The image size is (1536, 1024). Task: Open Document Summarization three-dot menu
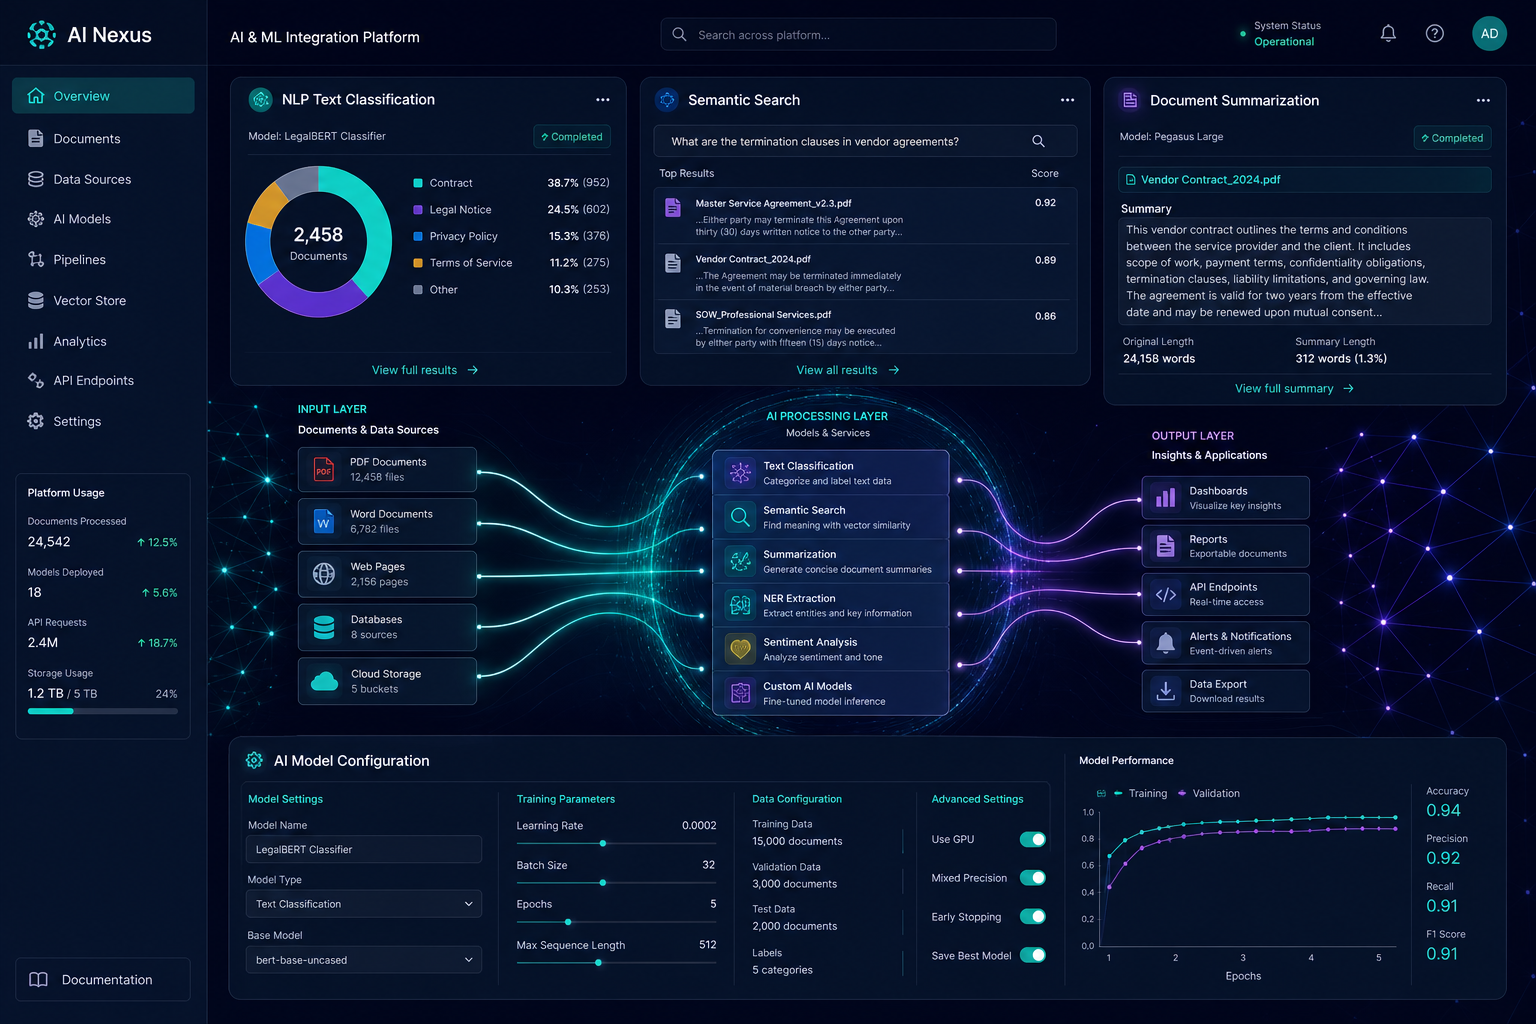click(1483, 101)
